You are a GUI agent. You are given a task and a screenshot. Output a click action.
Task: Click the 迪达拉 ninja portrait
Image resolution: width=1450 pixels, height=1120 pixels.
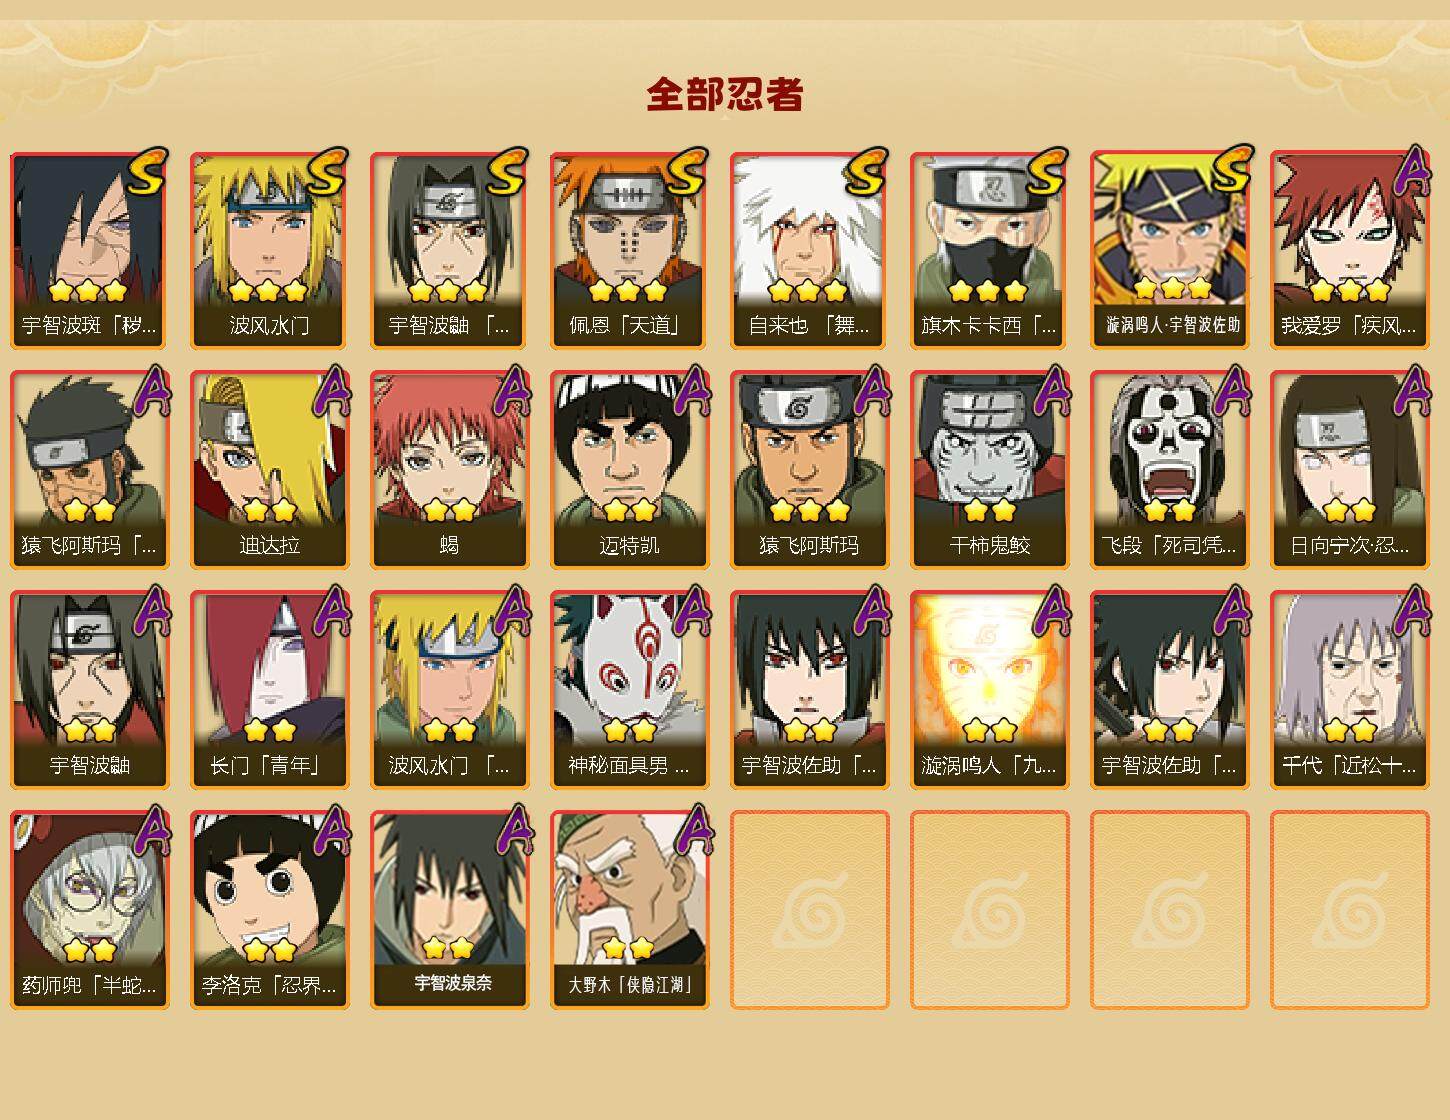(269, 470)
